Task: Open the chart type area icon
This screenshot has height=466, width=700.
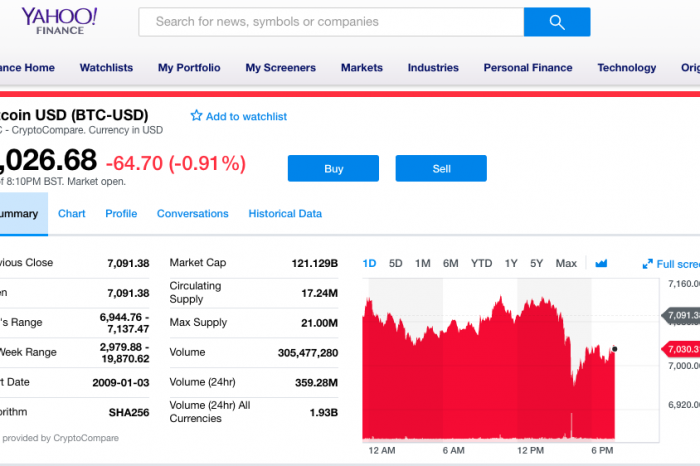Action: pyautogui.click(x=601, y=263)
